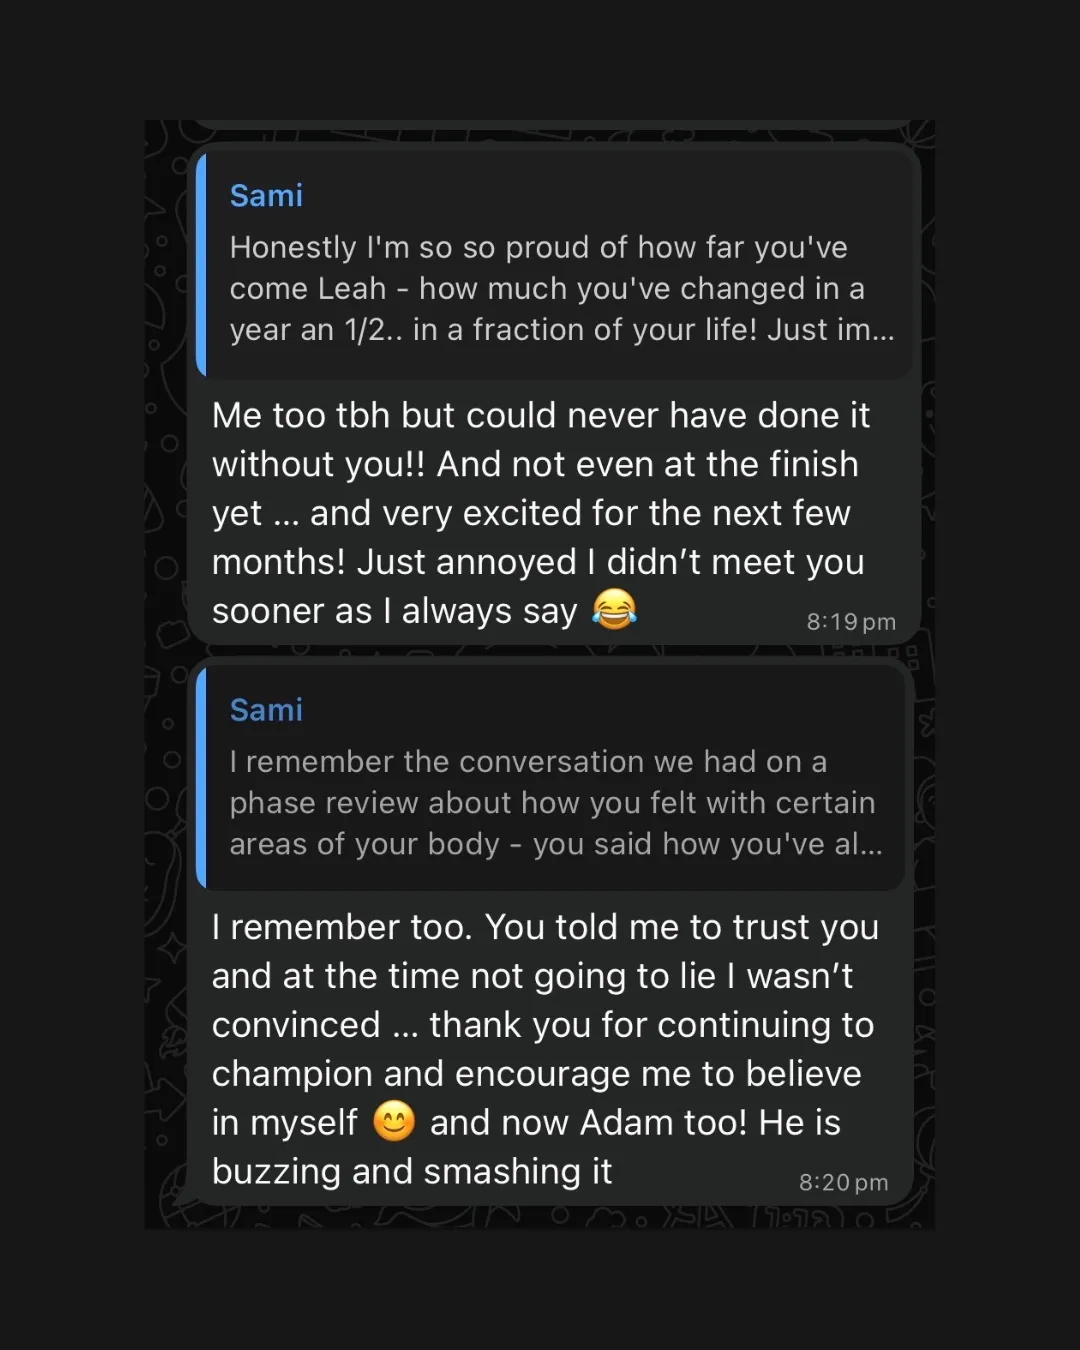This screenshot has width=1080, height=1350.
Task: Click the text 'Just annoyed I didn't meet you'
Action: (x=610, y=562)
